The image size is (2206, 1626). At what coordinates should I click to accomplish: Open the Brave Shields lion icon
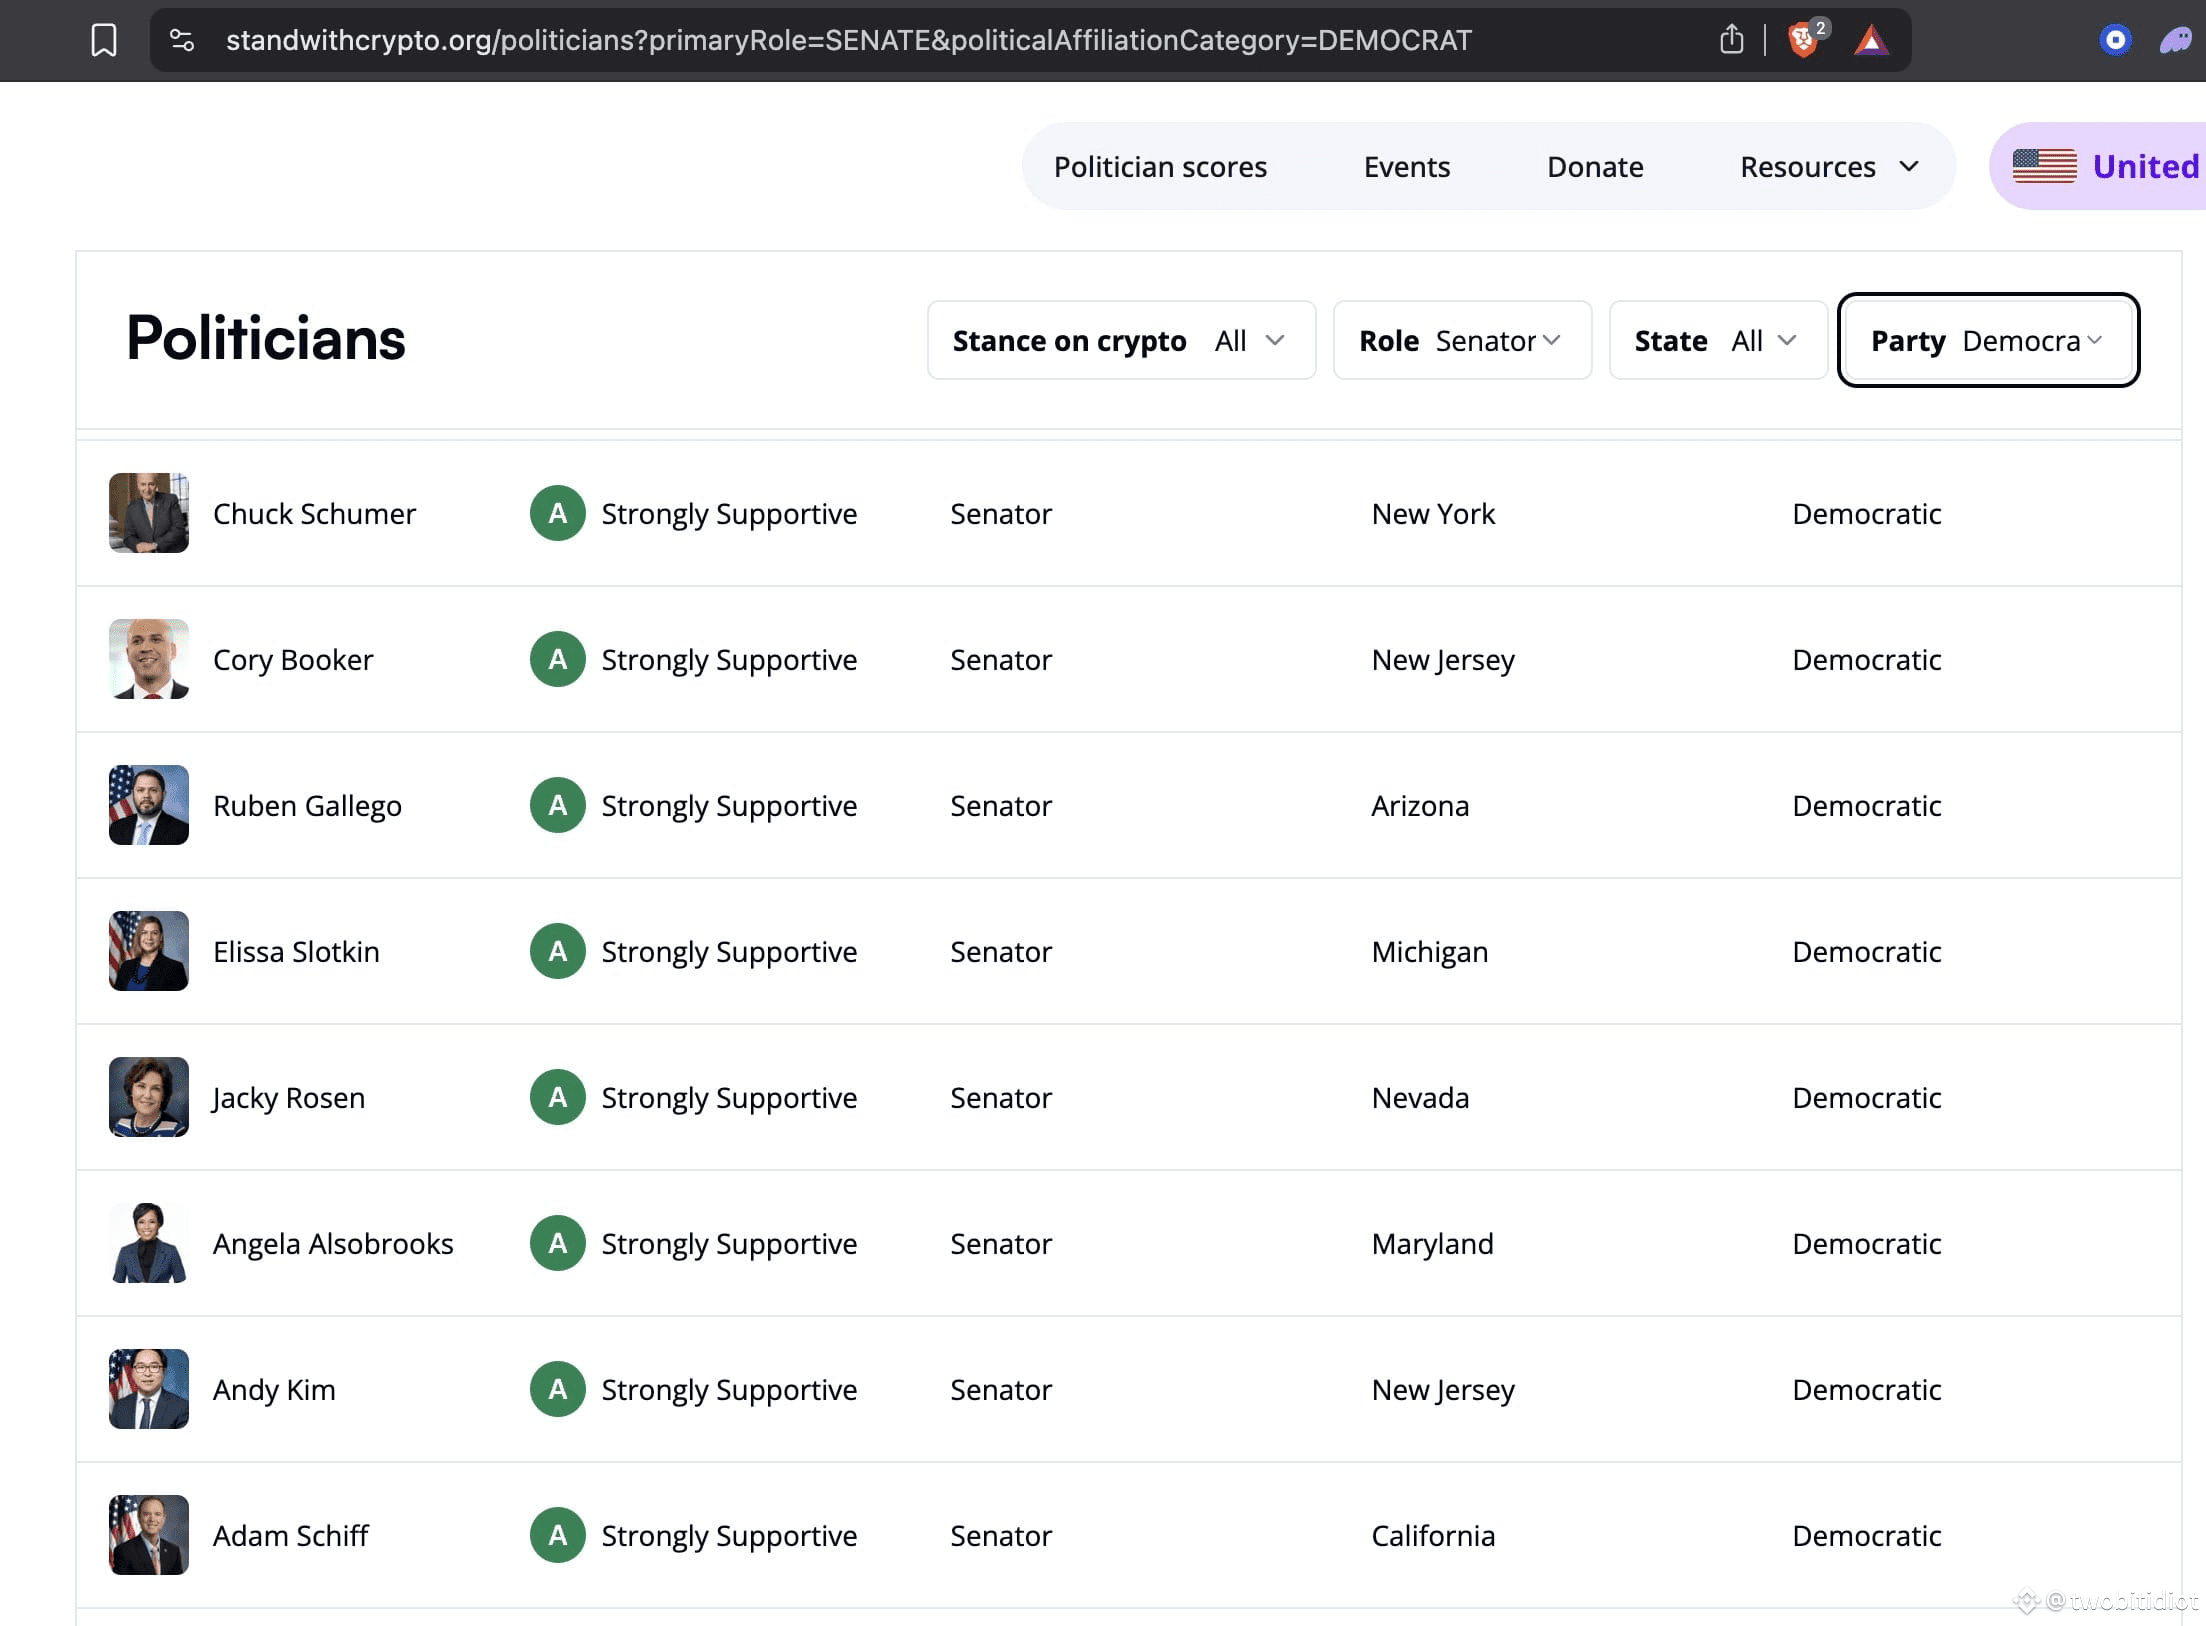1804,40
